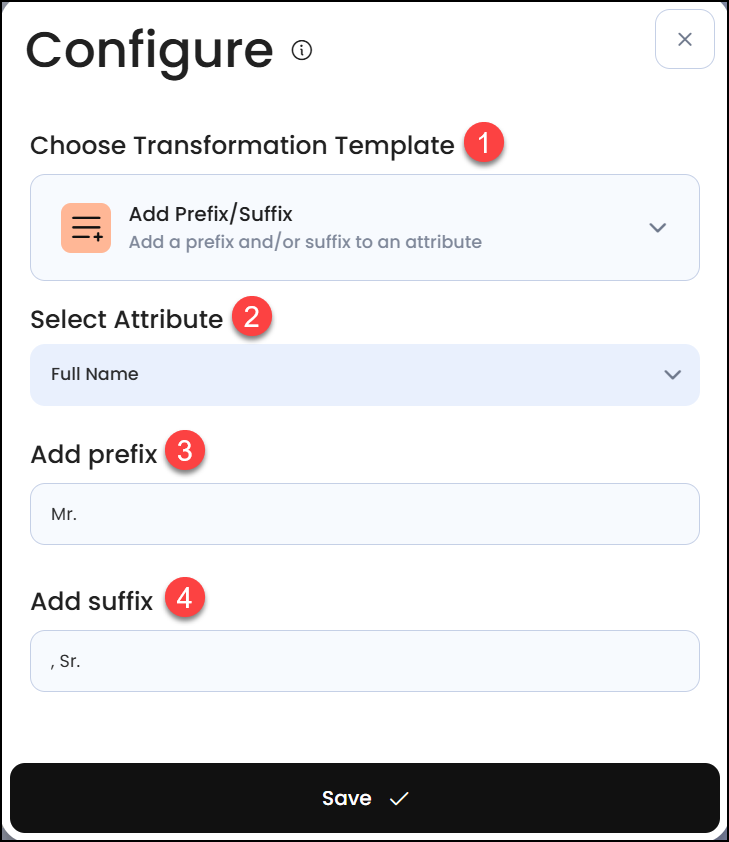Click red badge 1 next to template heading

(486, 143)
